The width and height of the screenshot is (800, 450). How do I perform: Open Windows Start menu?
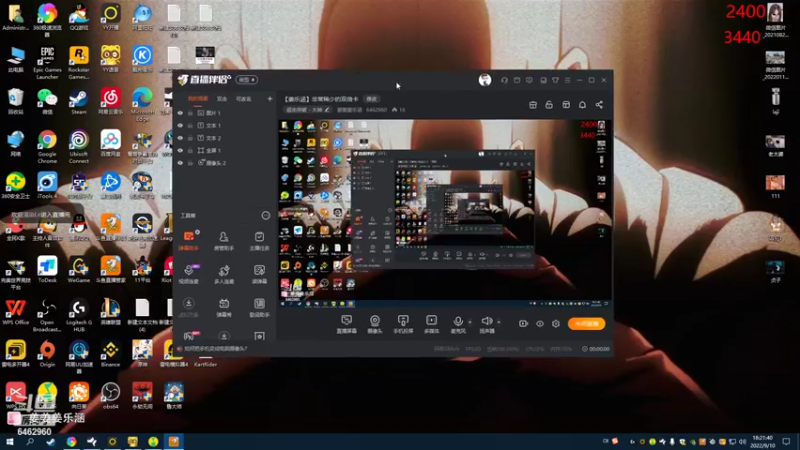(x=9, y=442)
